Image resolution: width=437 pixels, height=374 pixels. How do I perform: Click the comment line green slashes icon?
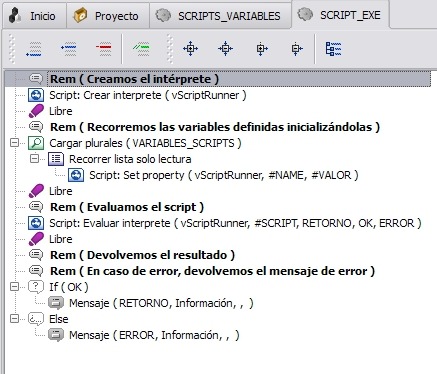tap(141, 49)
